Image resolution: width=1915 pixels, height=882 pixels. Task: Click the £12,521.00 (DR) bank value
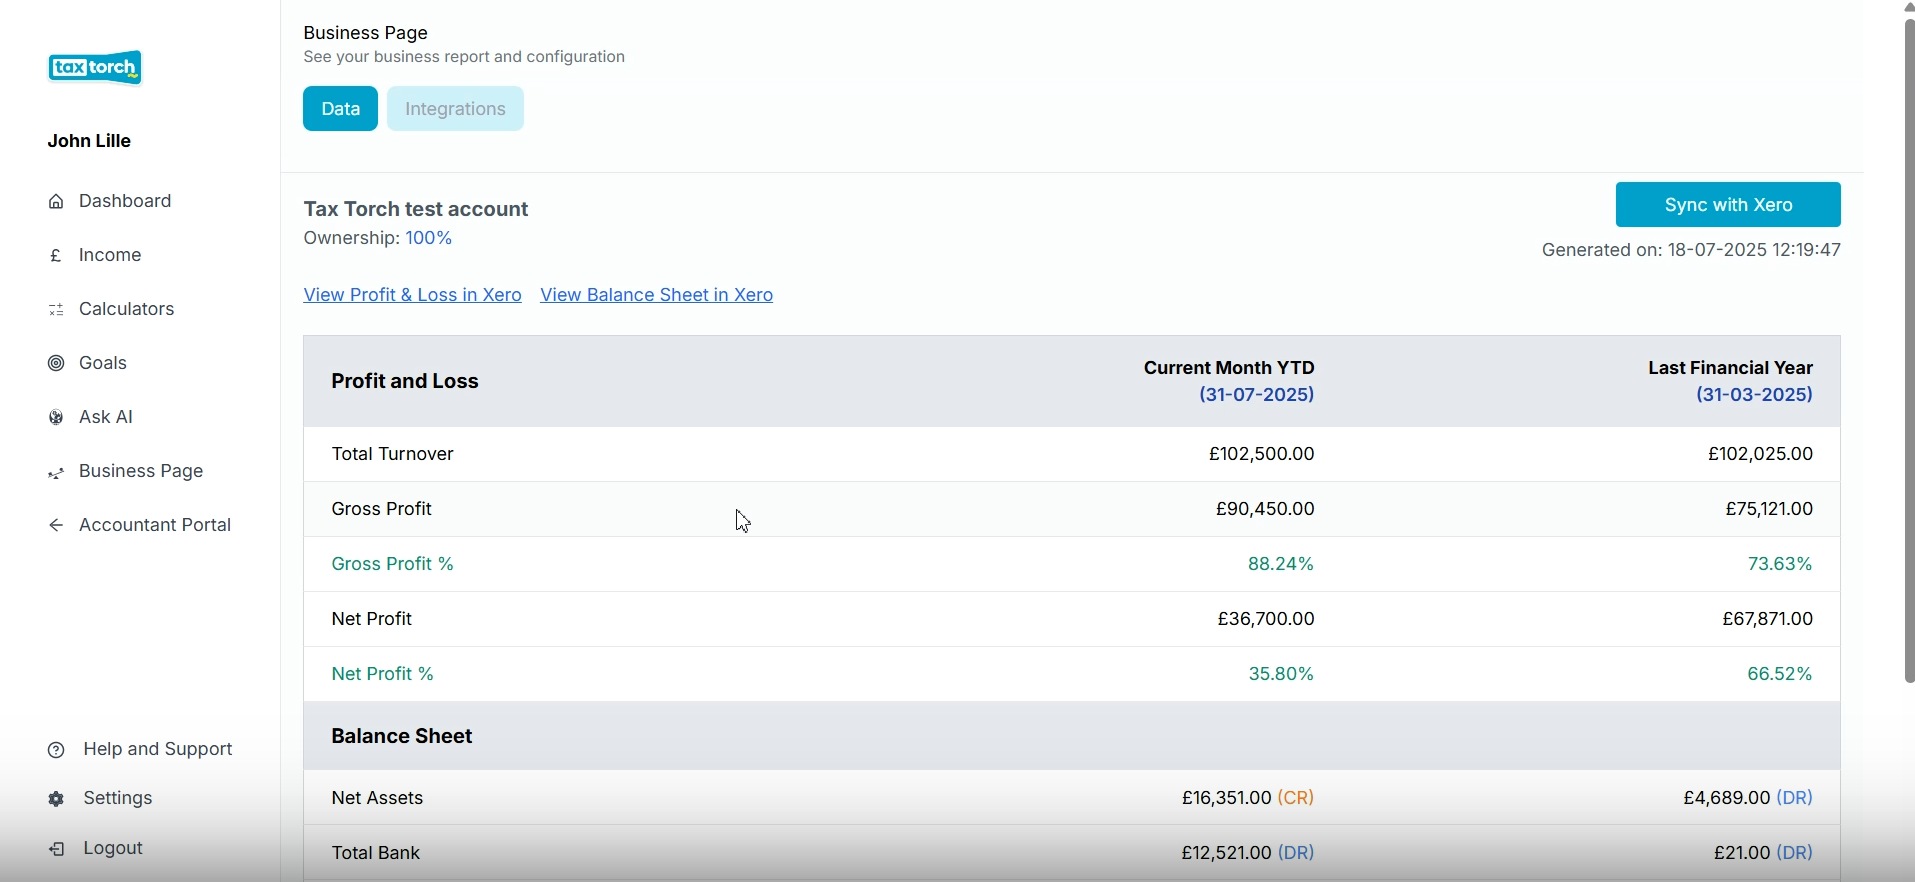click(x=1248, y=854)
